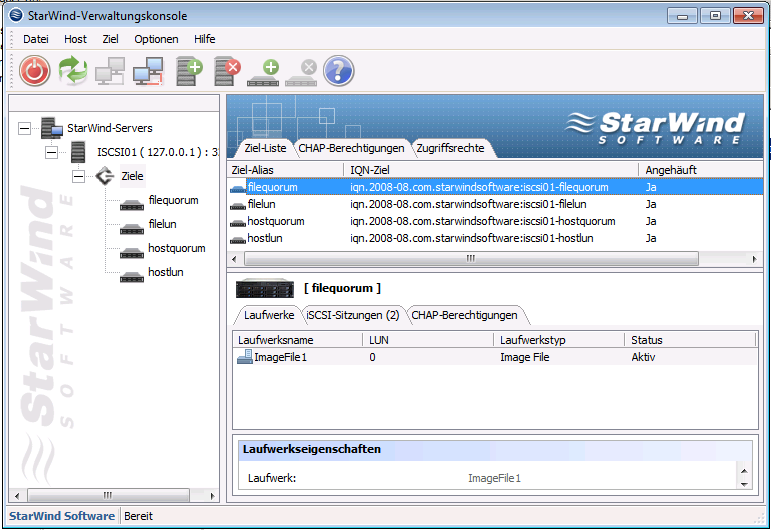This screenshot has width=771, height=530.
Task: Click remove host server icon with red X
Action: coord(227,71)
